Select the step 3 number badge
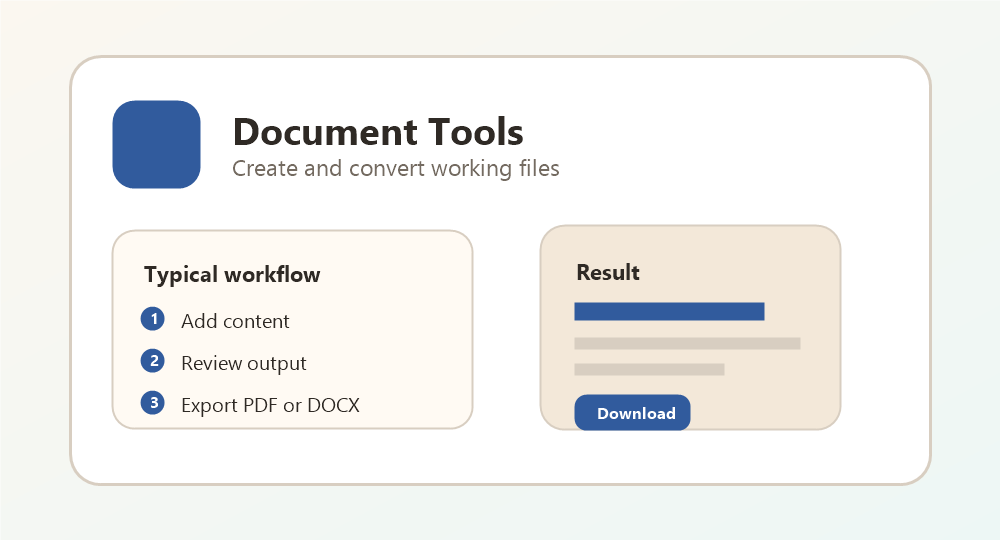This screenshot has width=1000, height=540. 152,403
